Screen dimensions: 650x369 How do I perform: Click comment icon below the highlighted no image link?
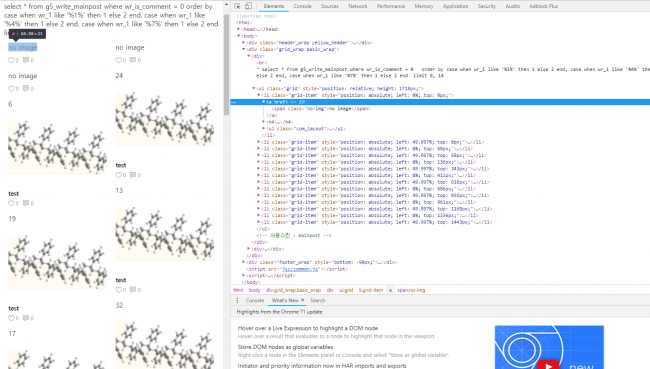26,60
